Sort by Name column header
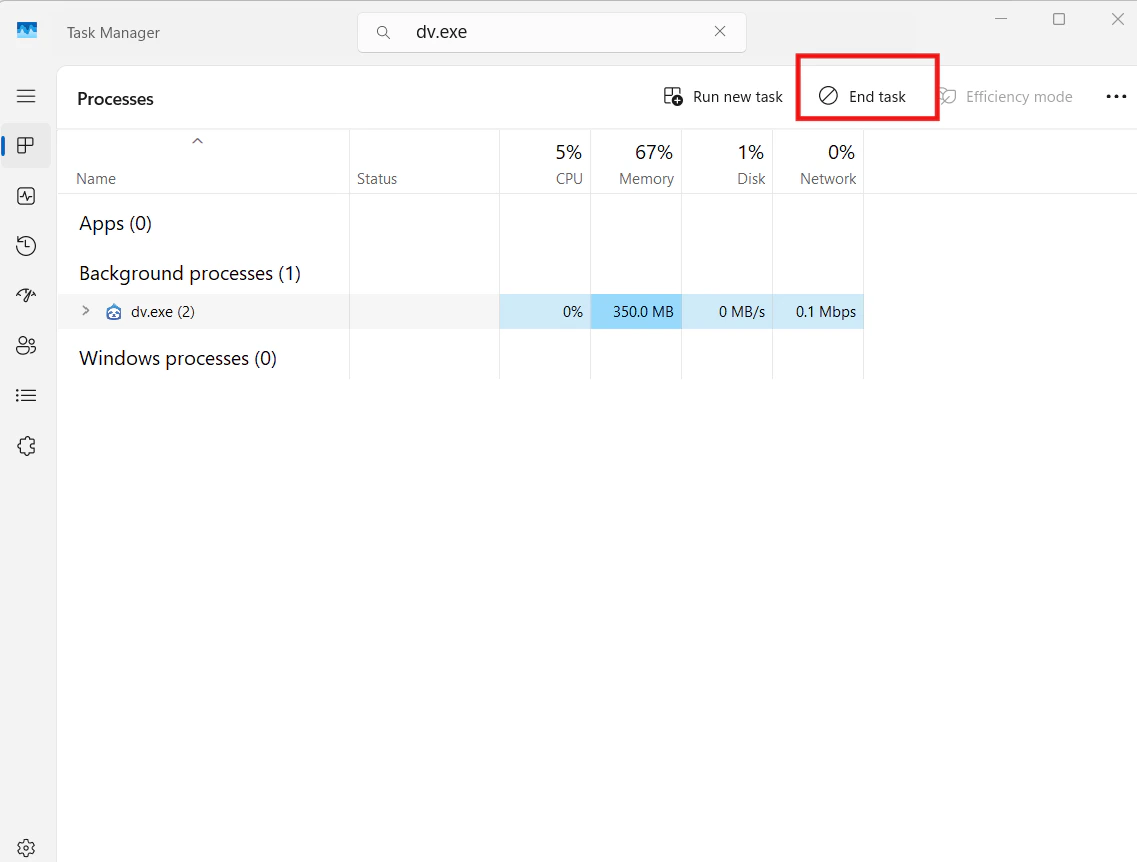Image resolution: width=1137 pixels, height=862 pixels. click(203, 162)
